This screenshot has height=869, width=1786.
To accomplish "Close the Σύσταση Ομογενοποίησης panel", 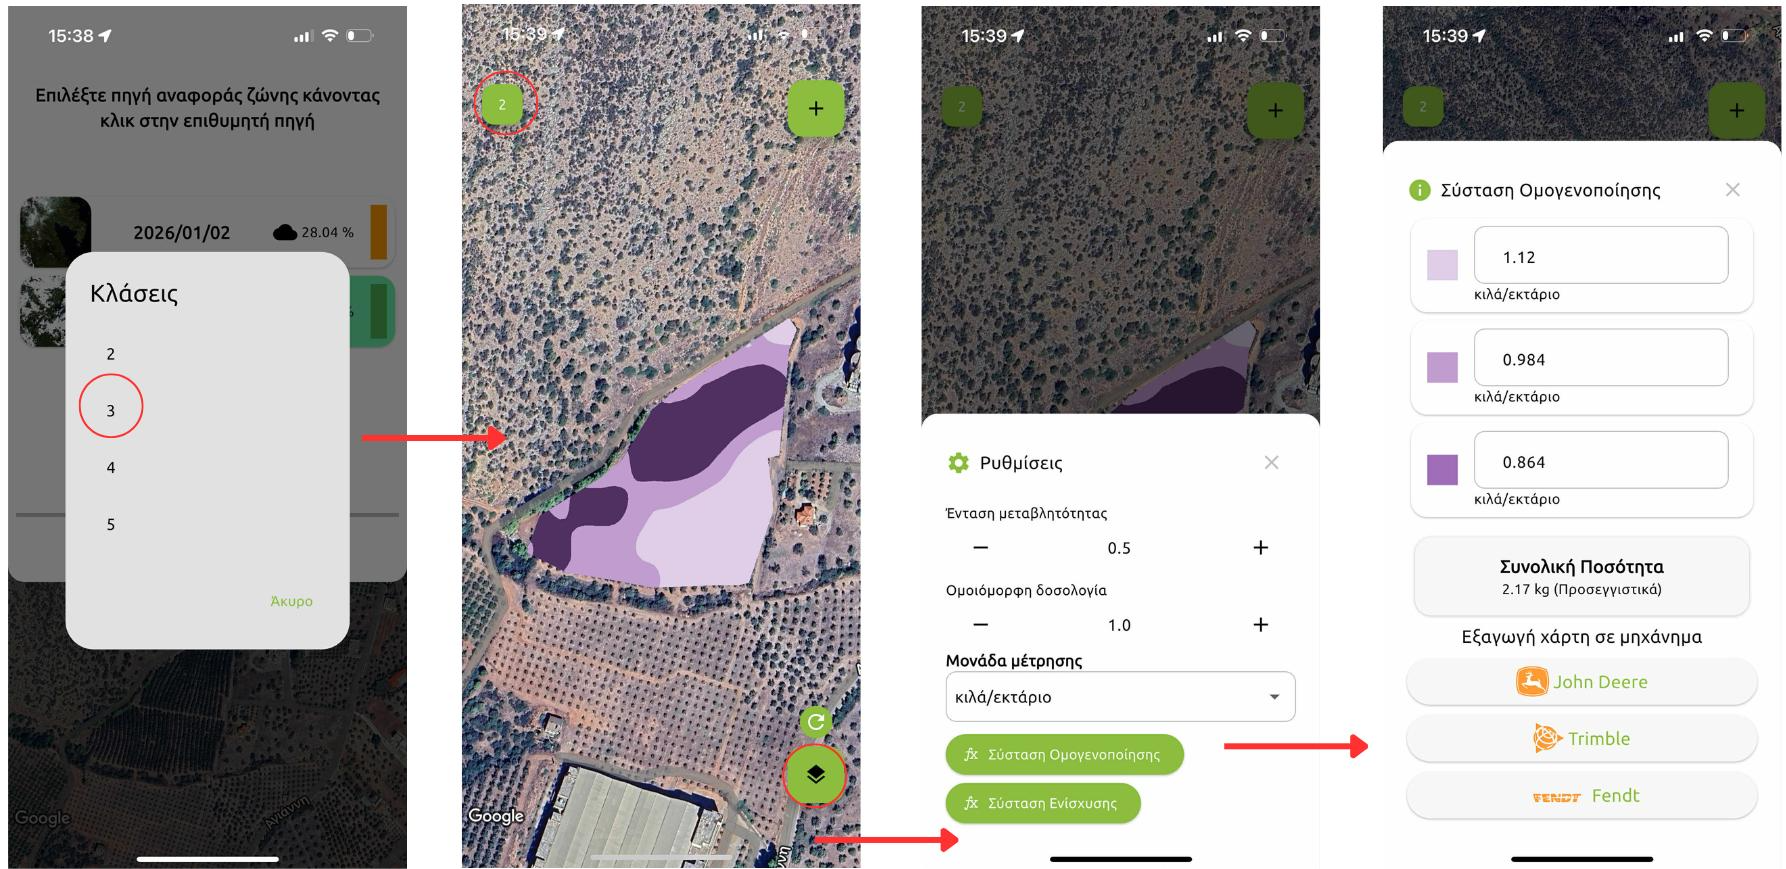I will pyautogui.click(x=1733, y=189).
